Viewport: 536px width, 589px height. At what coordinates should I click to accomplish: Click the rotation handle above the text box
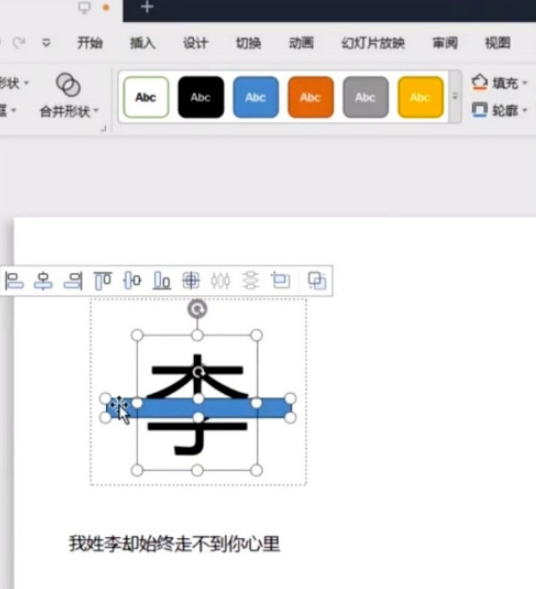coord(197,309)
